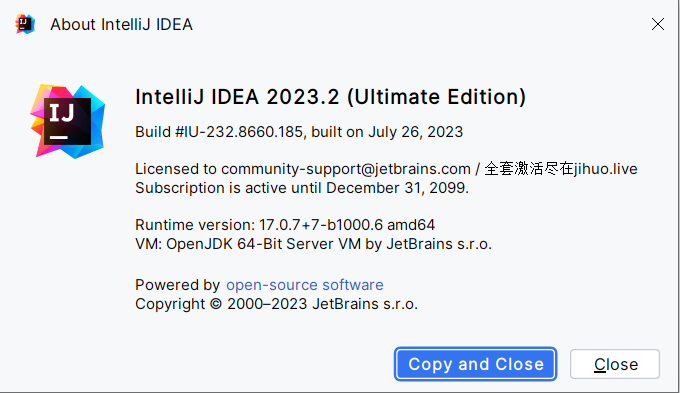Click the community-support@jetbrains.com email text
Viewport: 680px width, 393px height.
[346, 169]
